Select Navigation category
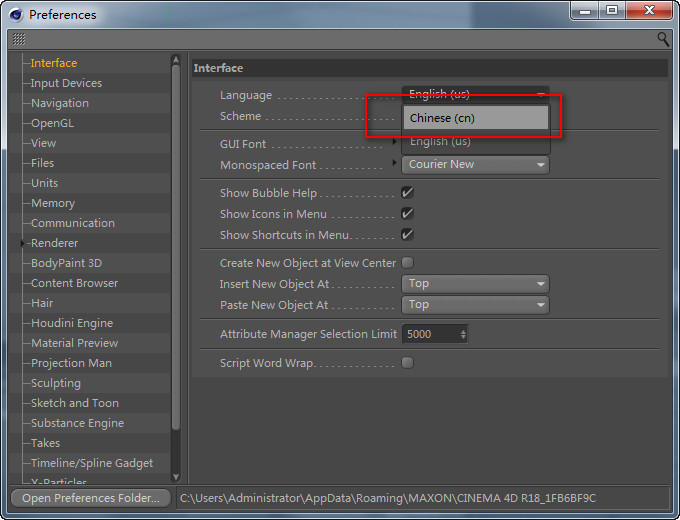Image resolution: width=680 pixels, height=520 pixels. (x=60, y=103)
